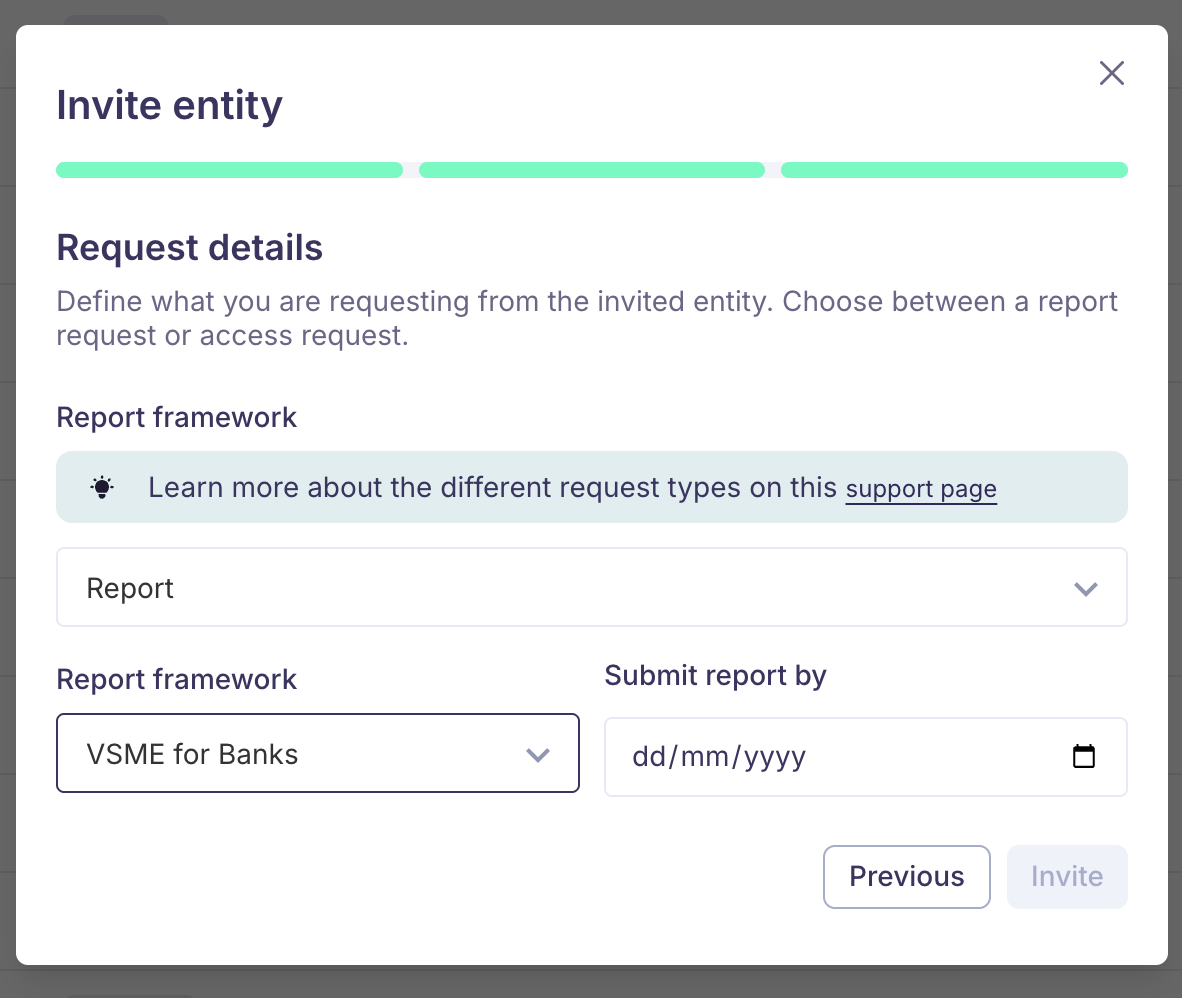Click the Report framework section label
Image resolution: width=1182 pixels, height=998 pixels.
click(176, 417)
